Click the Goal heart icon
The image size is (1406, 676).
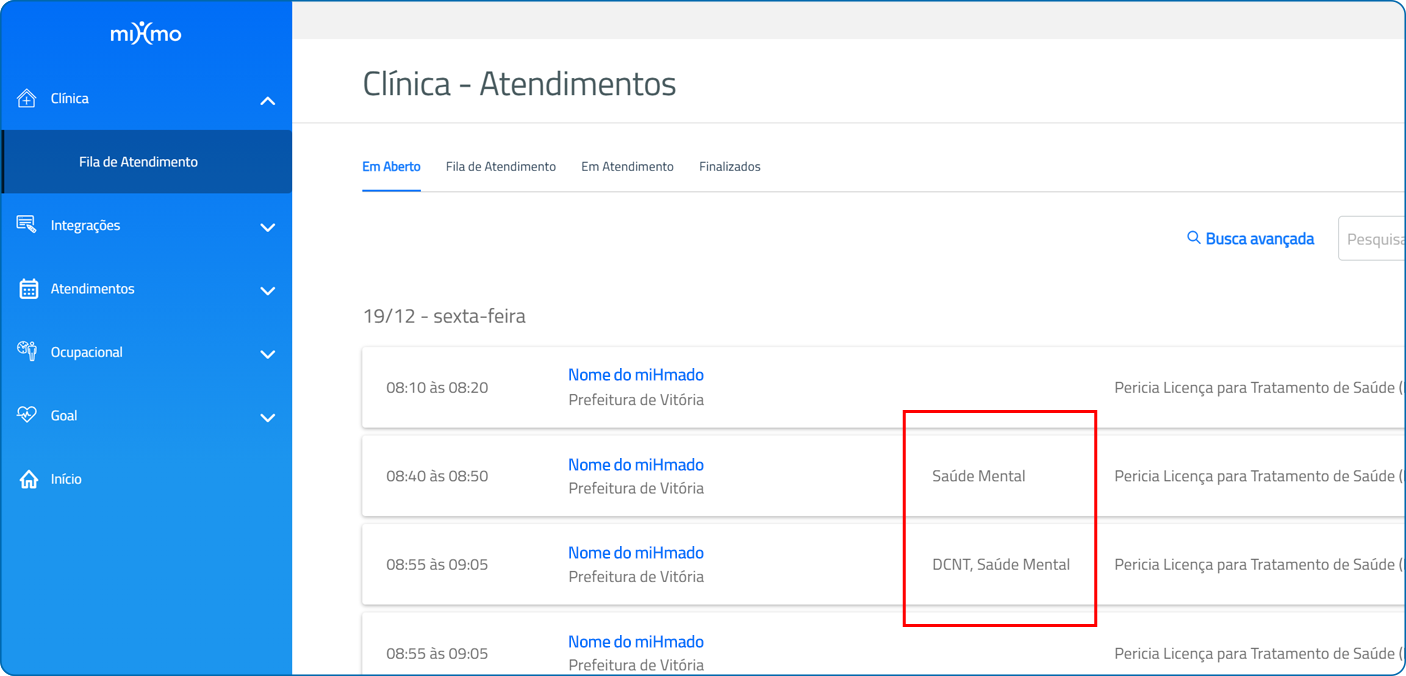27,415
